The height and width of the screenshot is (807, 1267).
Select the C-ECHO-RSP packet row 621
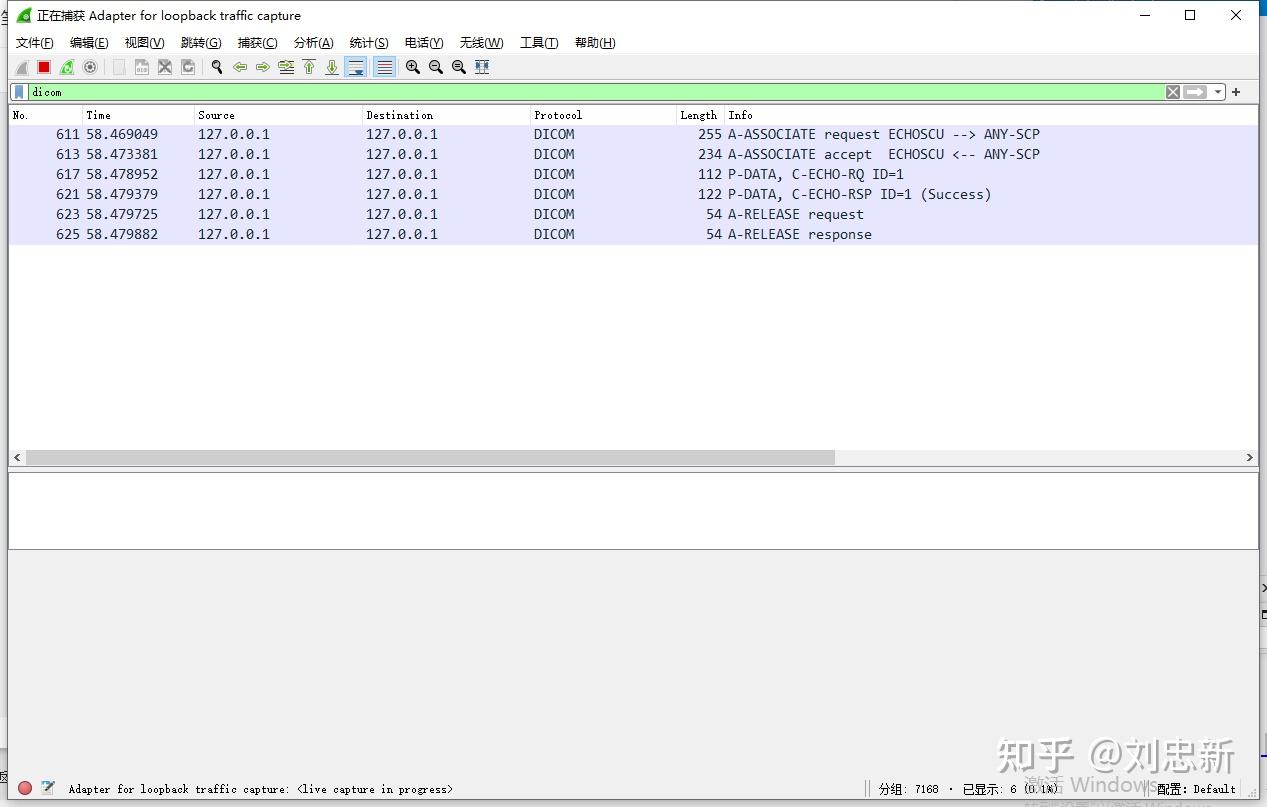633,194
